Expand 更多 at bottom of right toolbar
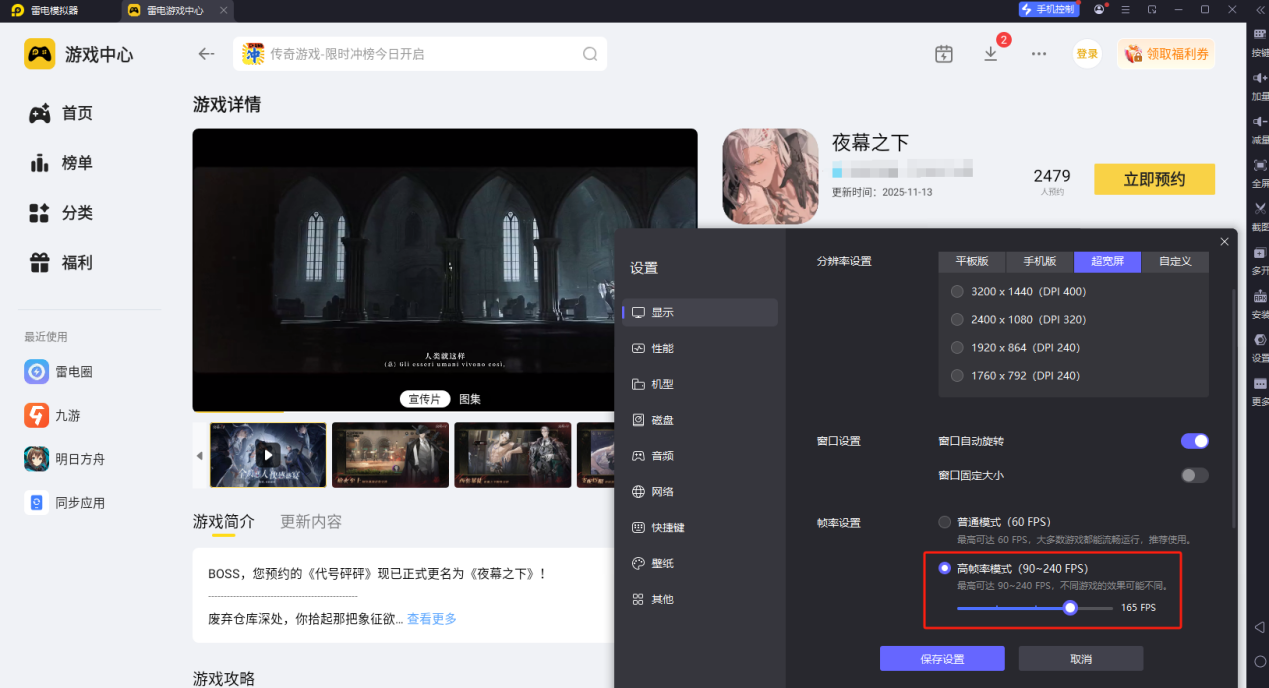Viewport: 1269px width, 688px height. (1258, 385)
